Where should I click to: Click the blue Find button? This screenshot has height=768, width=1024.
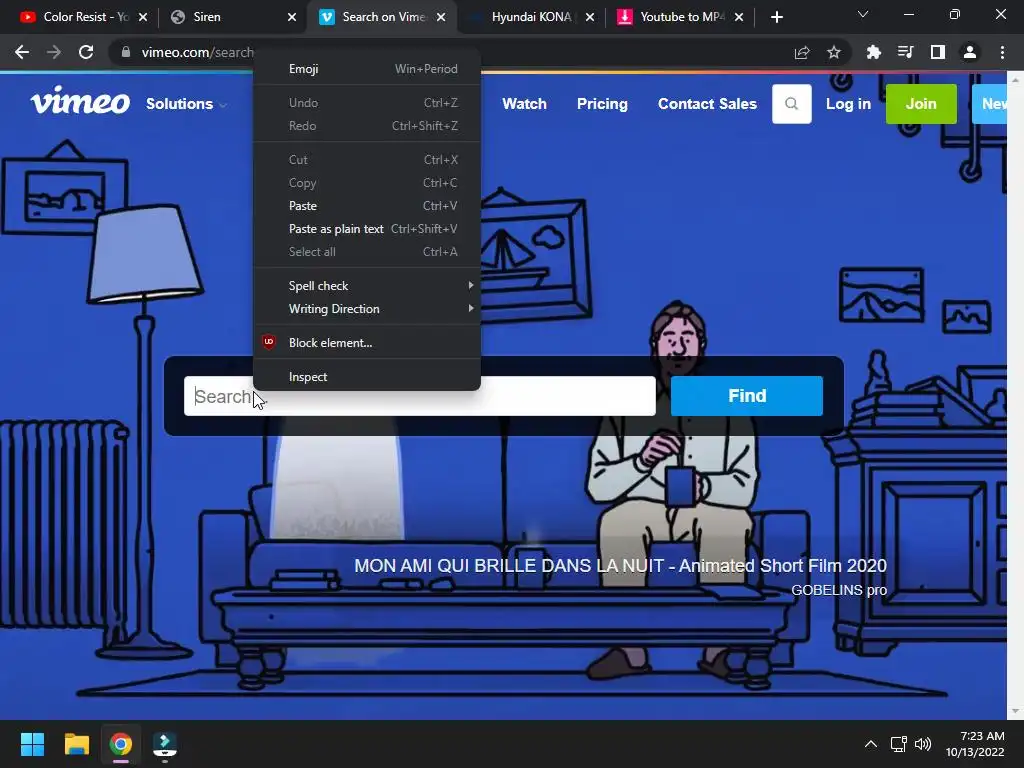(746, 396)
